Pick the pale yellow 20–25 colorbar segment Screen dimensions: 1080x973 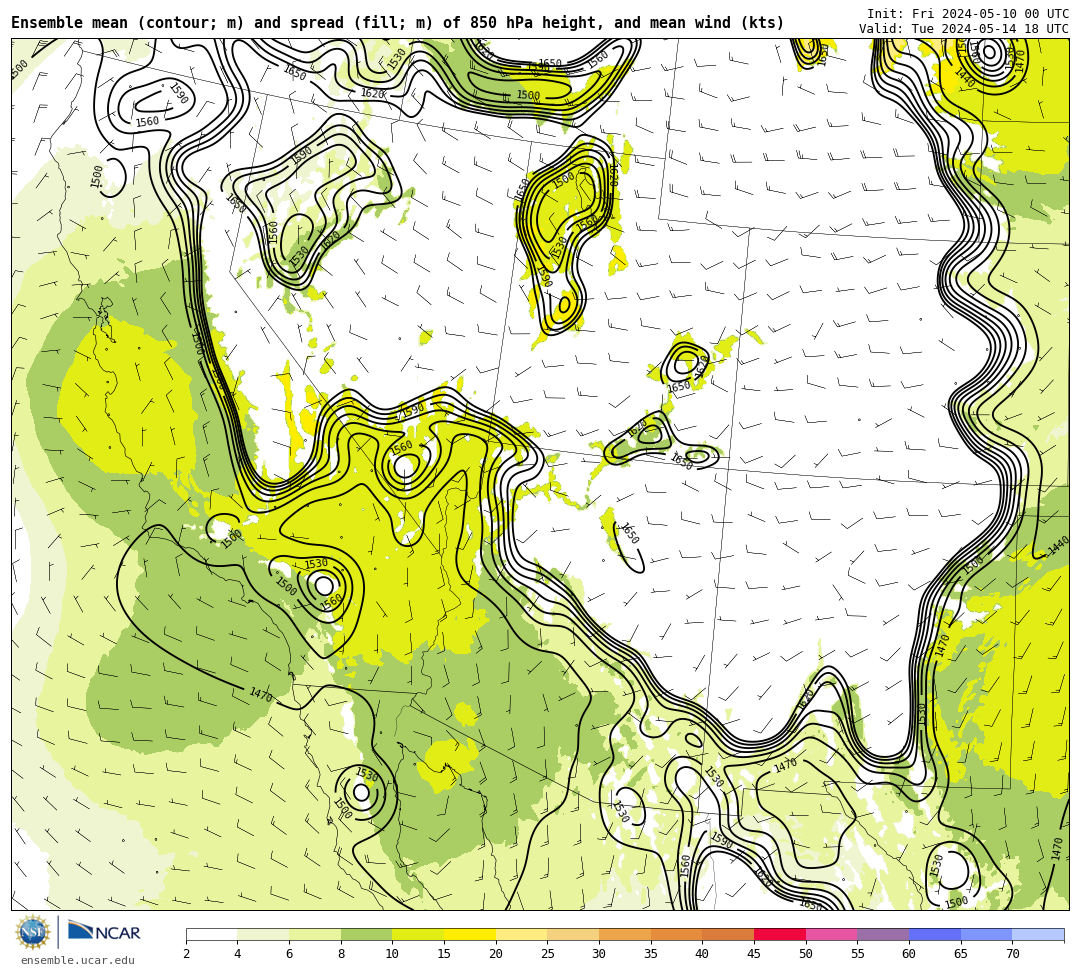pyautogui.click(x=521, y=934)
